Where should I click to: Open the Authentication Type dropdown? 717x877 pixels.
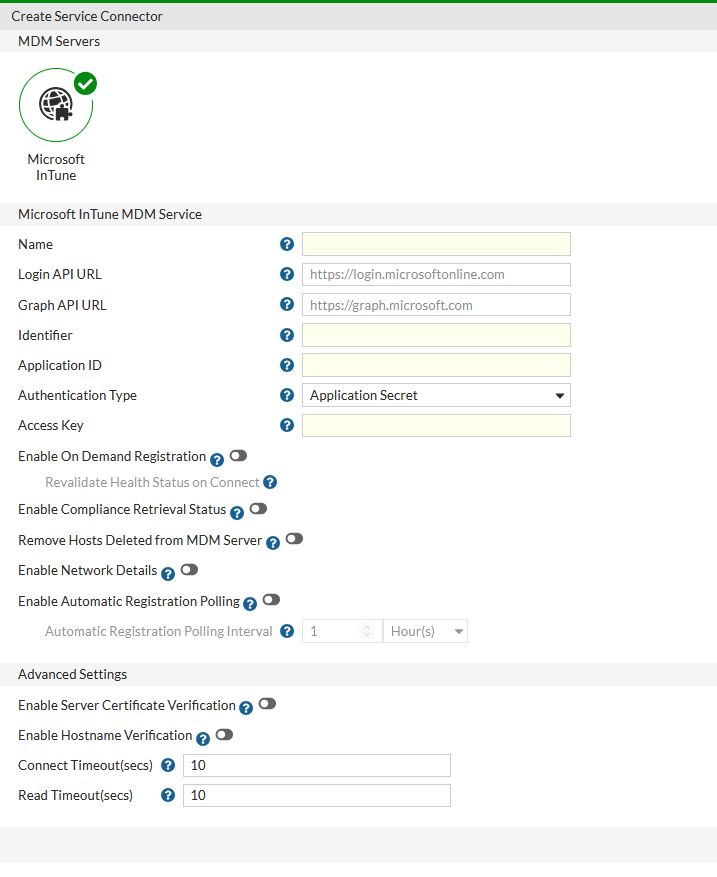(x=435, y=395)
